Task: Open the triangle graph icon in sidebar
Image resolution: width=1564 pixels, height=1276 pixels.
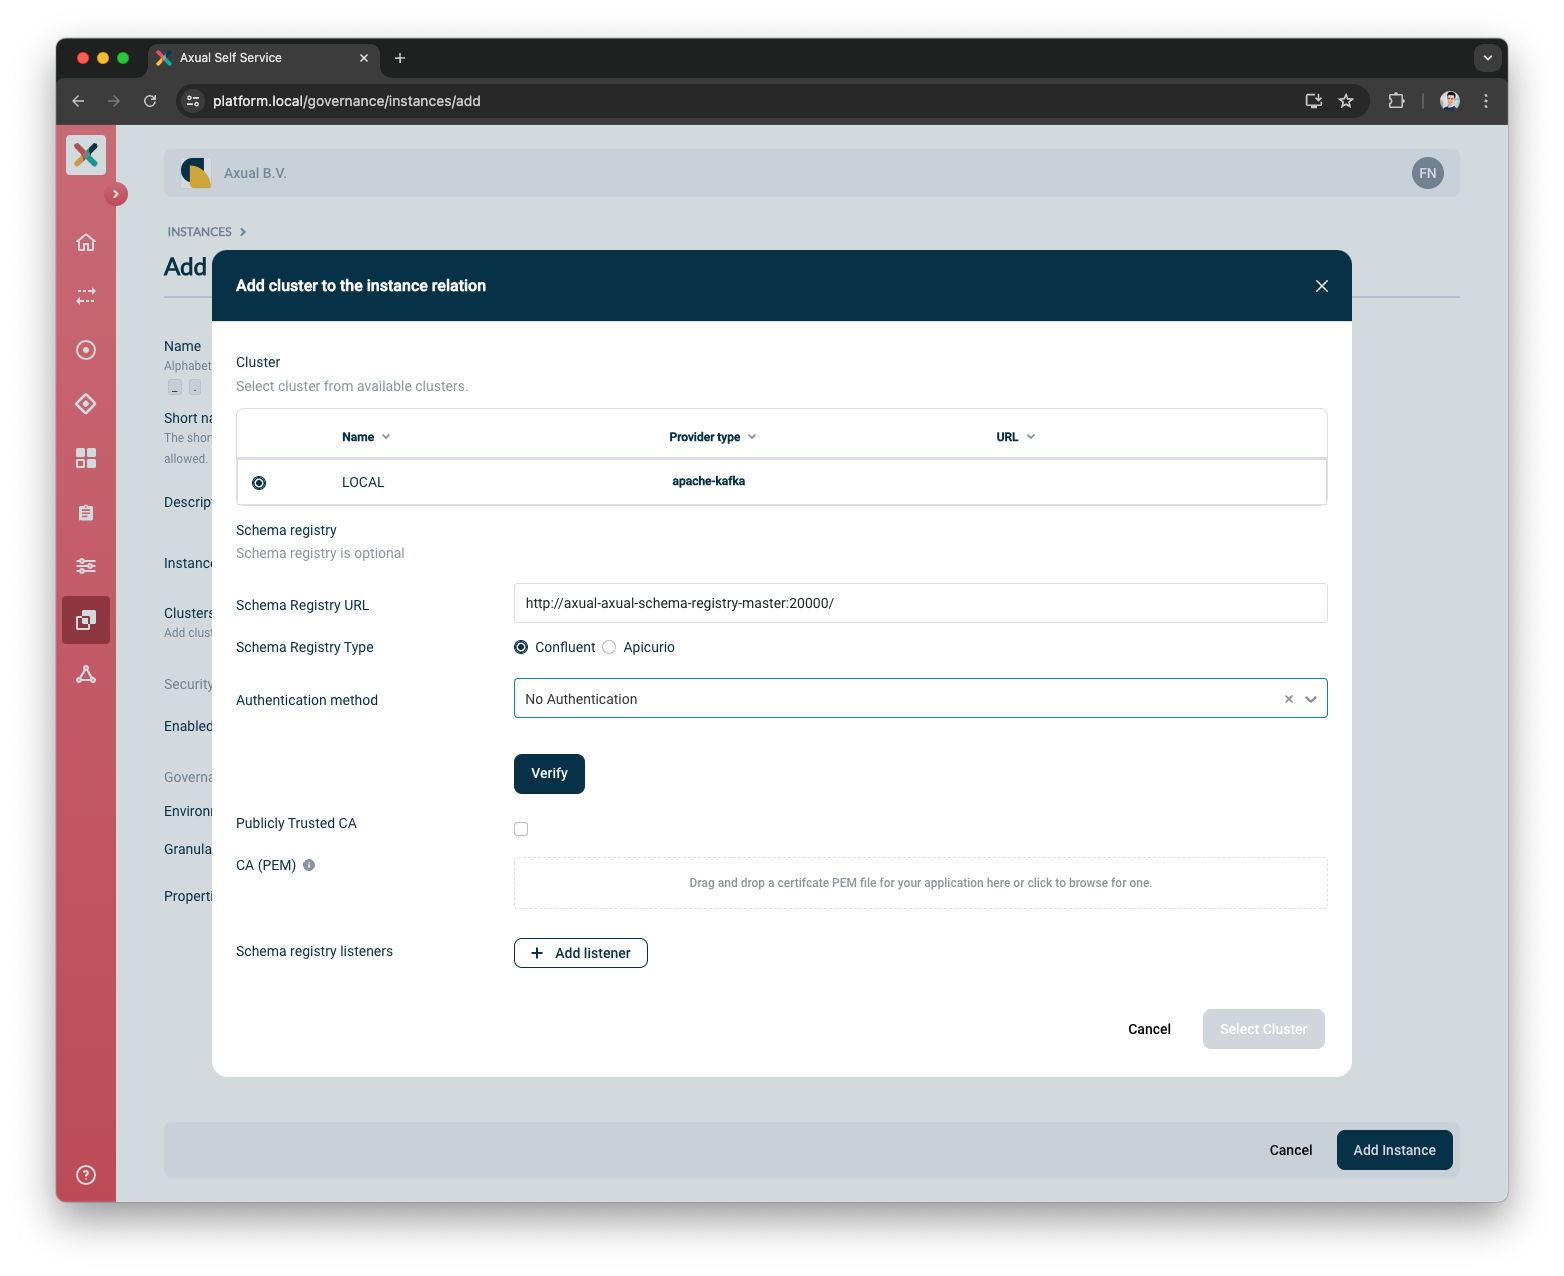Action: pyautogui.click(x=86, y=674)
